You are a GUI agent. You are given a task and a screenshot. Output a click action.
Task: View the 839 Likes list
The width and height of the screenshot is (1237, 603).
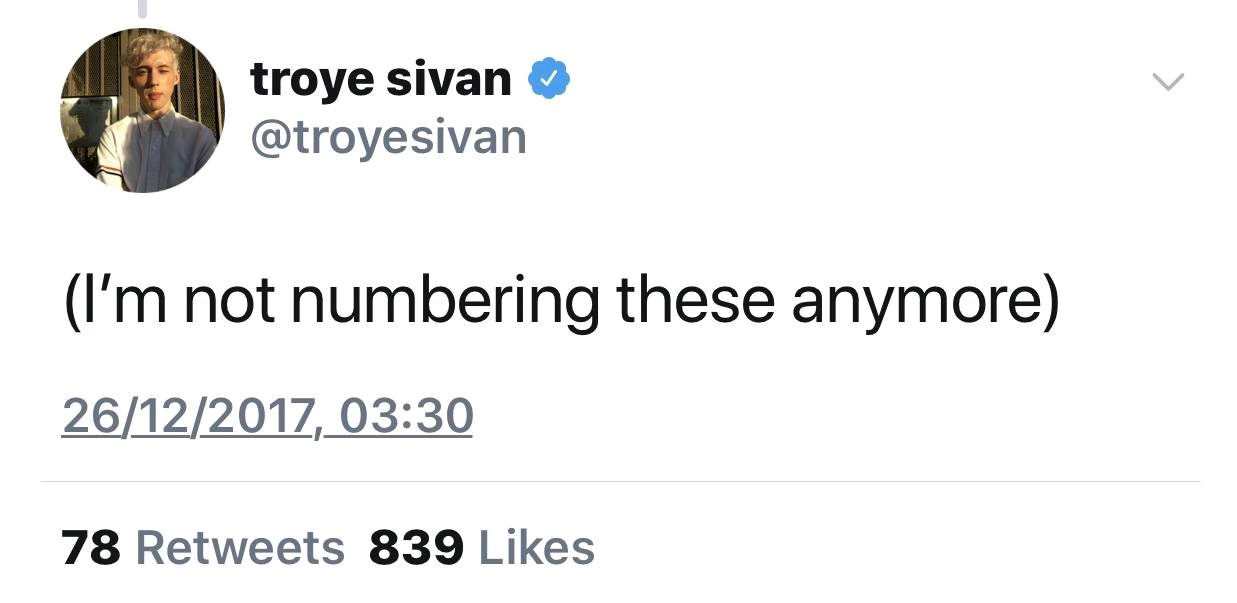(x=482, y=548)
